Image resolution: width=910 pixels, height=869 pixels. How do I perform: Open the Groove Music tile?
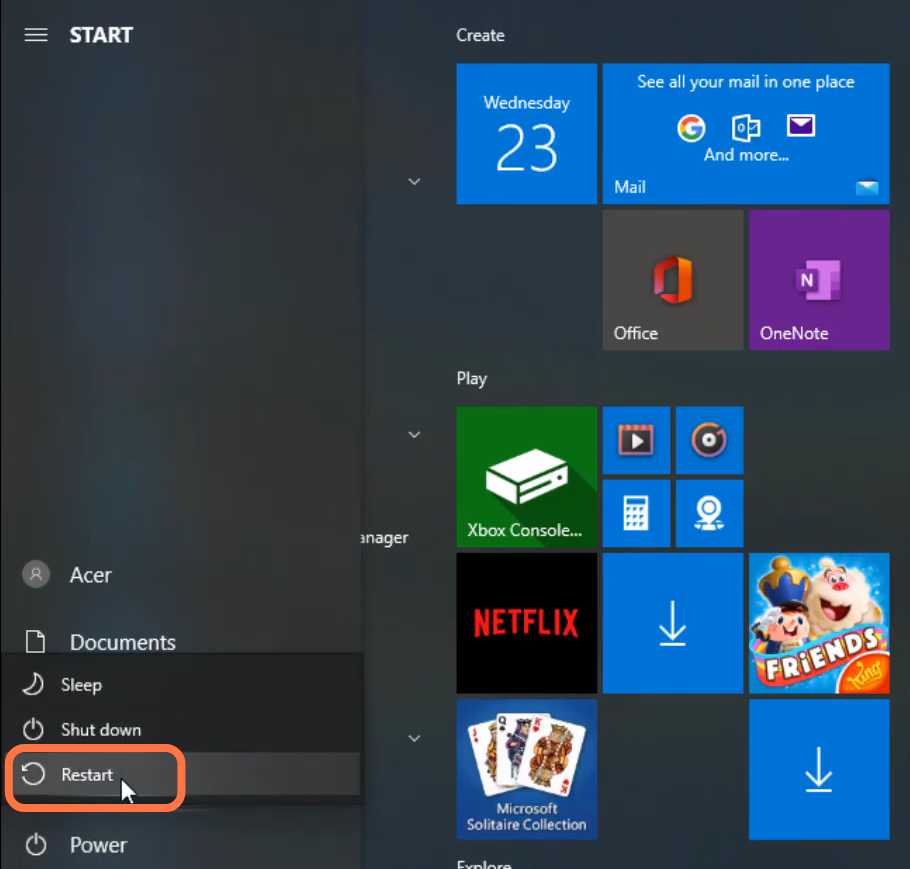pyautogui.click(x=709, y=440)
